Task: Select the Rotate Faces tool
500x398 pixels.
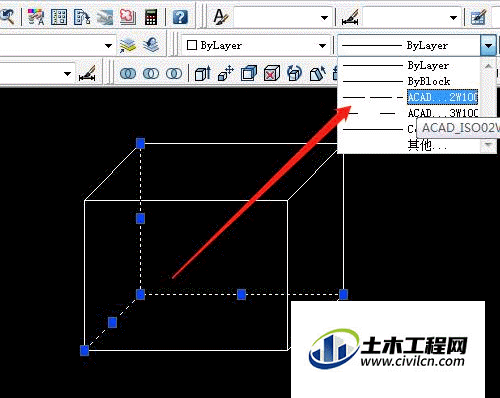Action: click(295, 73)
